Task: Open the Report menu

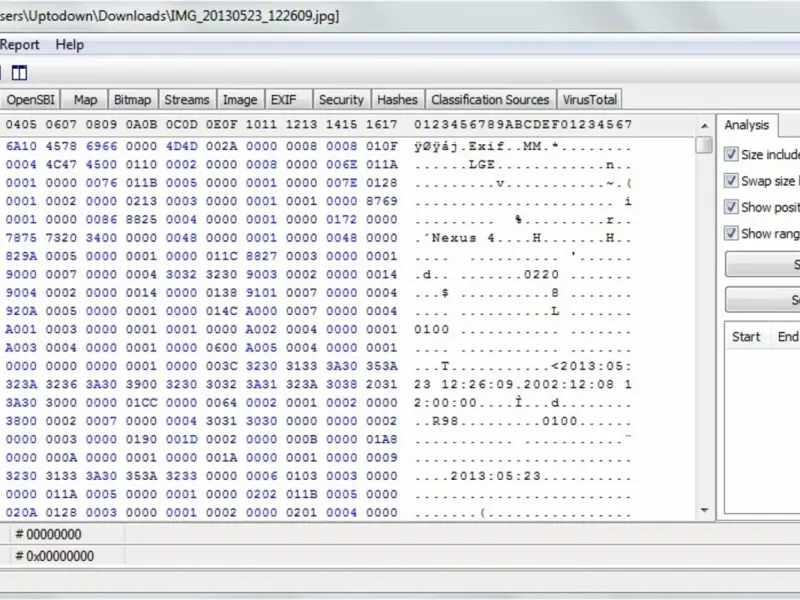Action: click(19, 45)
